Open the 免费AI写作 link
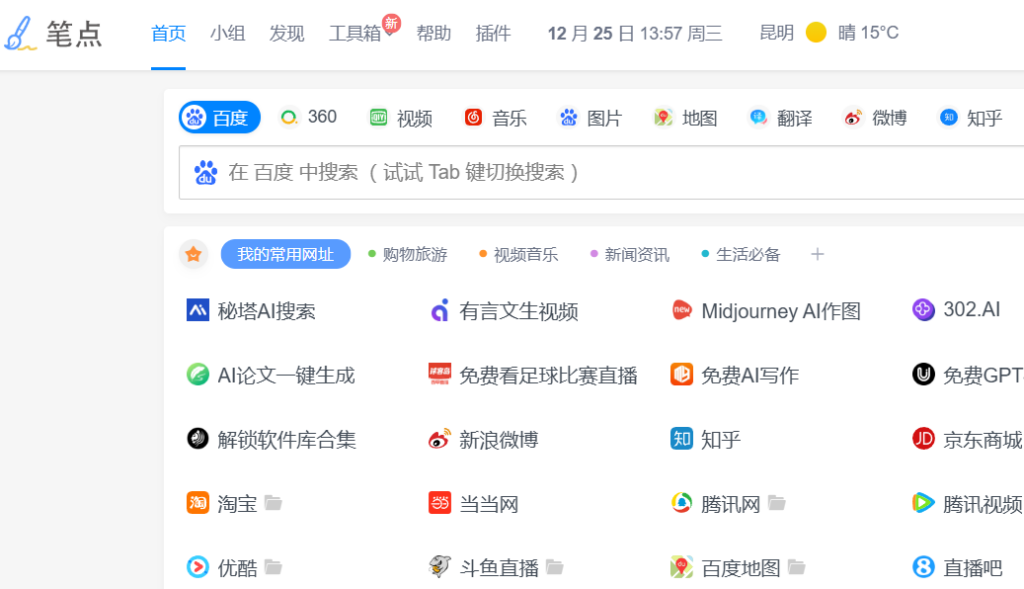This screenshot has width=1024, height=589. [735, 375]
